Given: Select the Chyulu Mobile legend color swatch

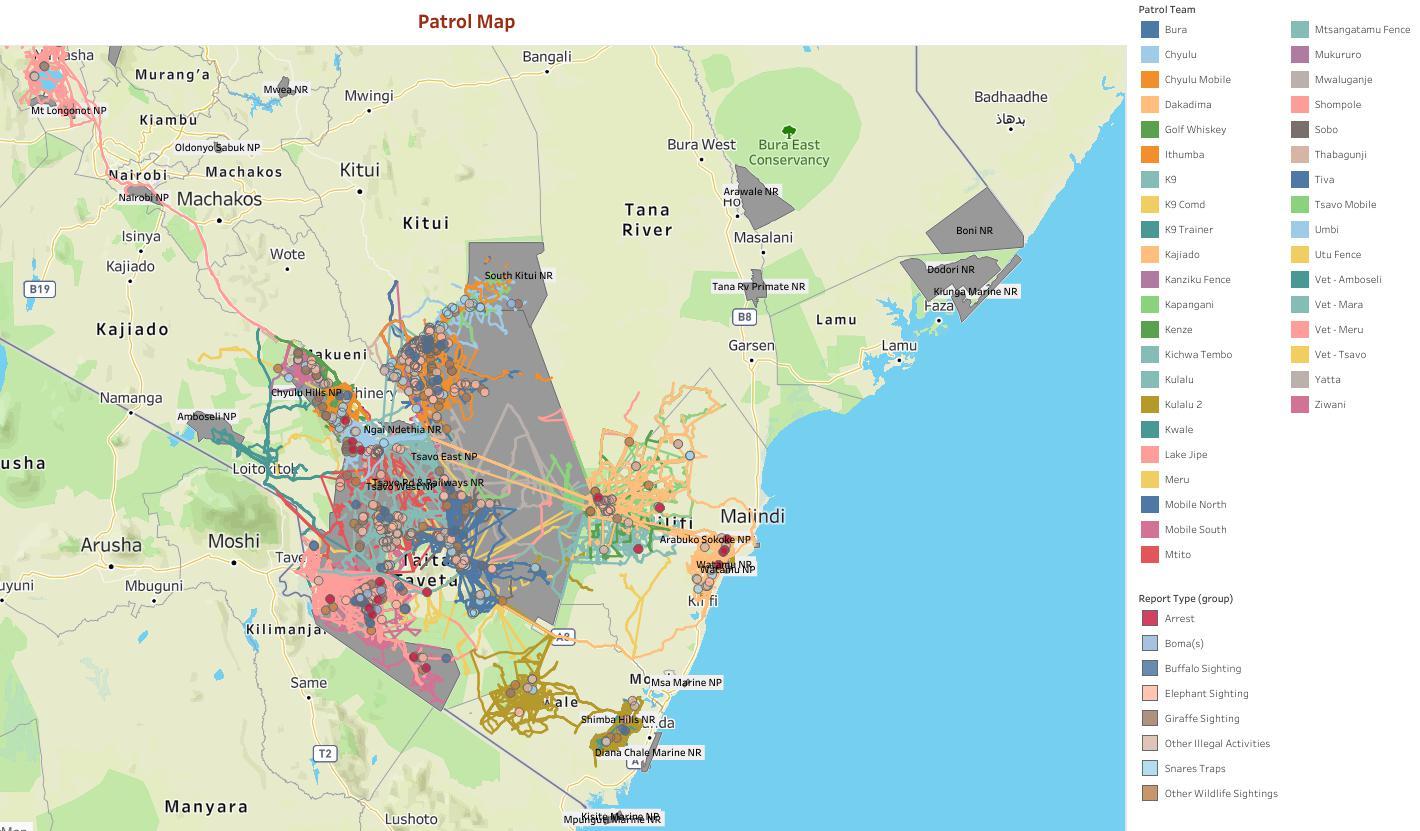Looking at the screenshot, I should point(1150,80).
